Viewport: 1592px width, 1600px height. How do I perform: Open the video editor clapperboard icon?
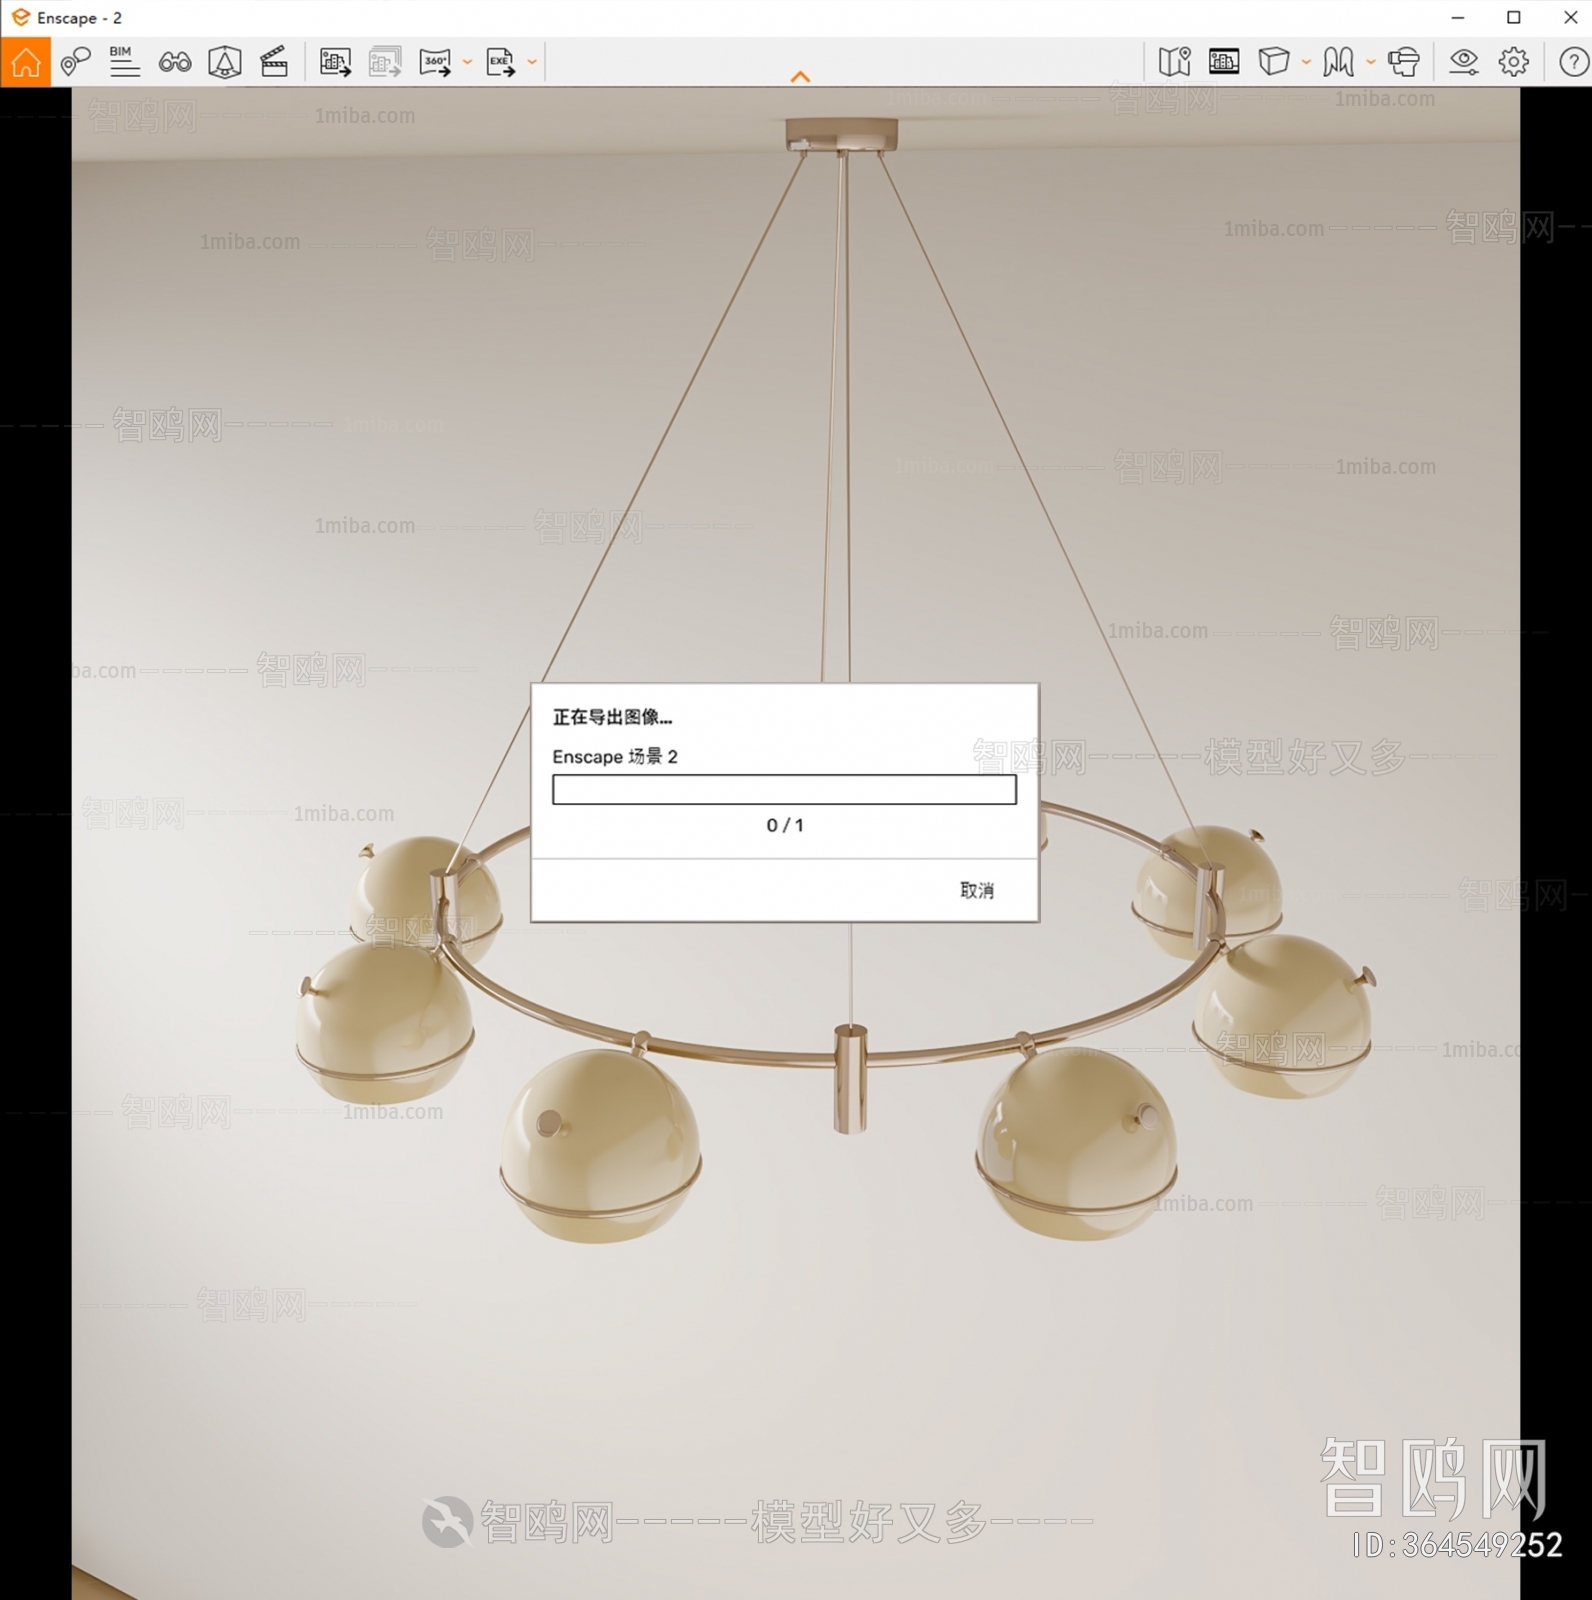274,62
